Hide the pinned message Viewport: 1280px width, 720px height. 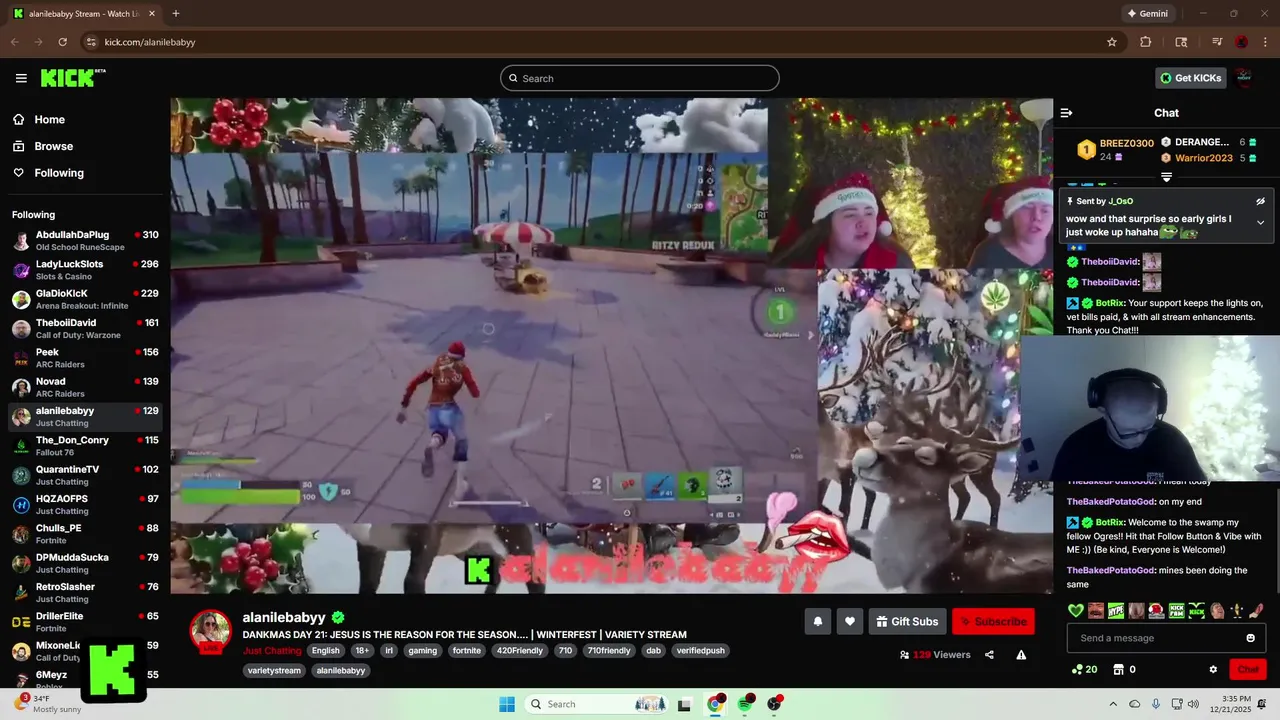pos(1260,201)
